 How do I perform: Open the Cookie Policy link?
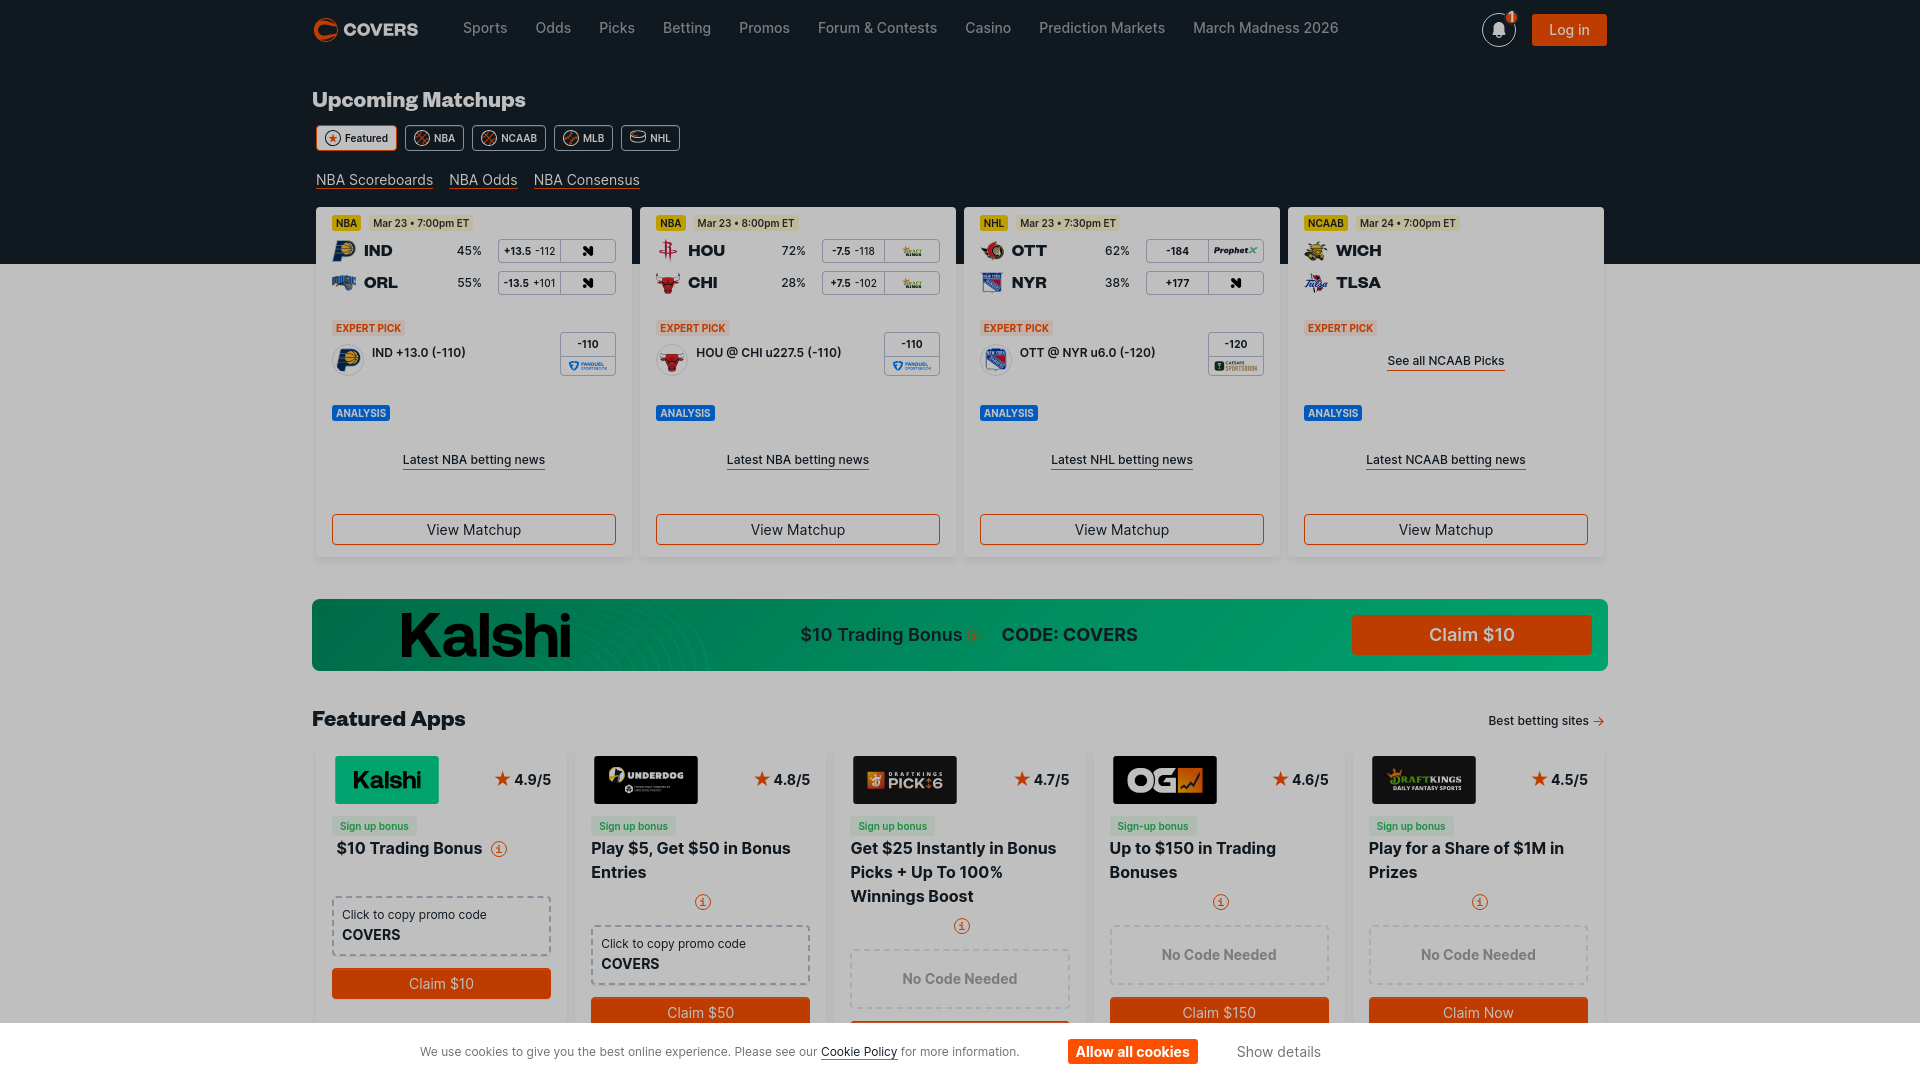click(859, 1052)
